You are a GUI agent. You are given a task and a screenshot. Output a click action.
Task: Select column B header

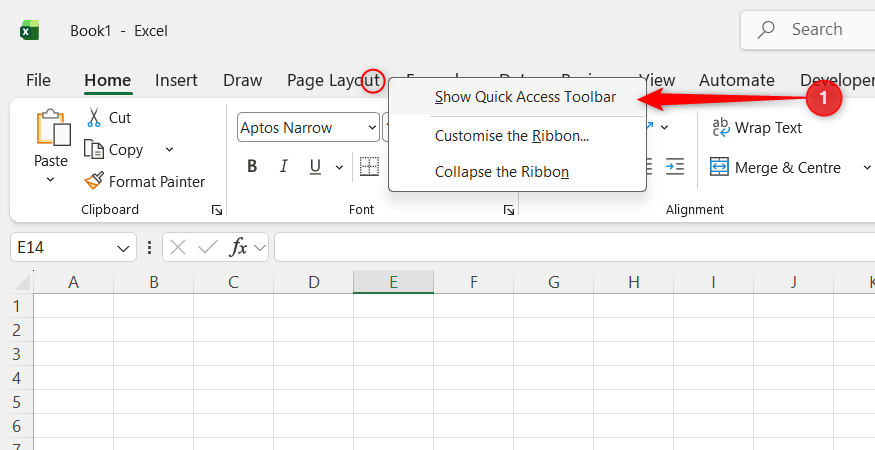(153, 282)
